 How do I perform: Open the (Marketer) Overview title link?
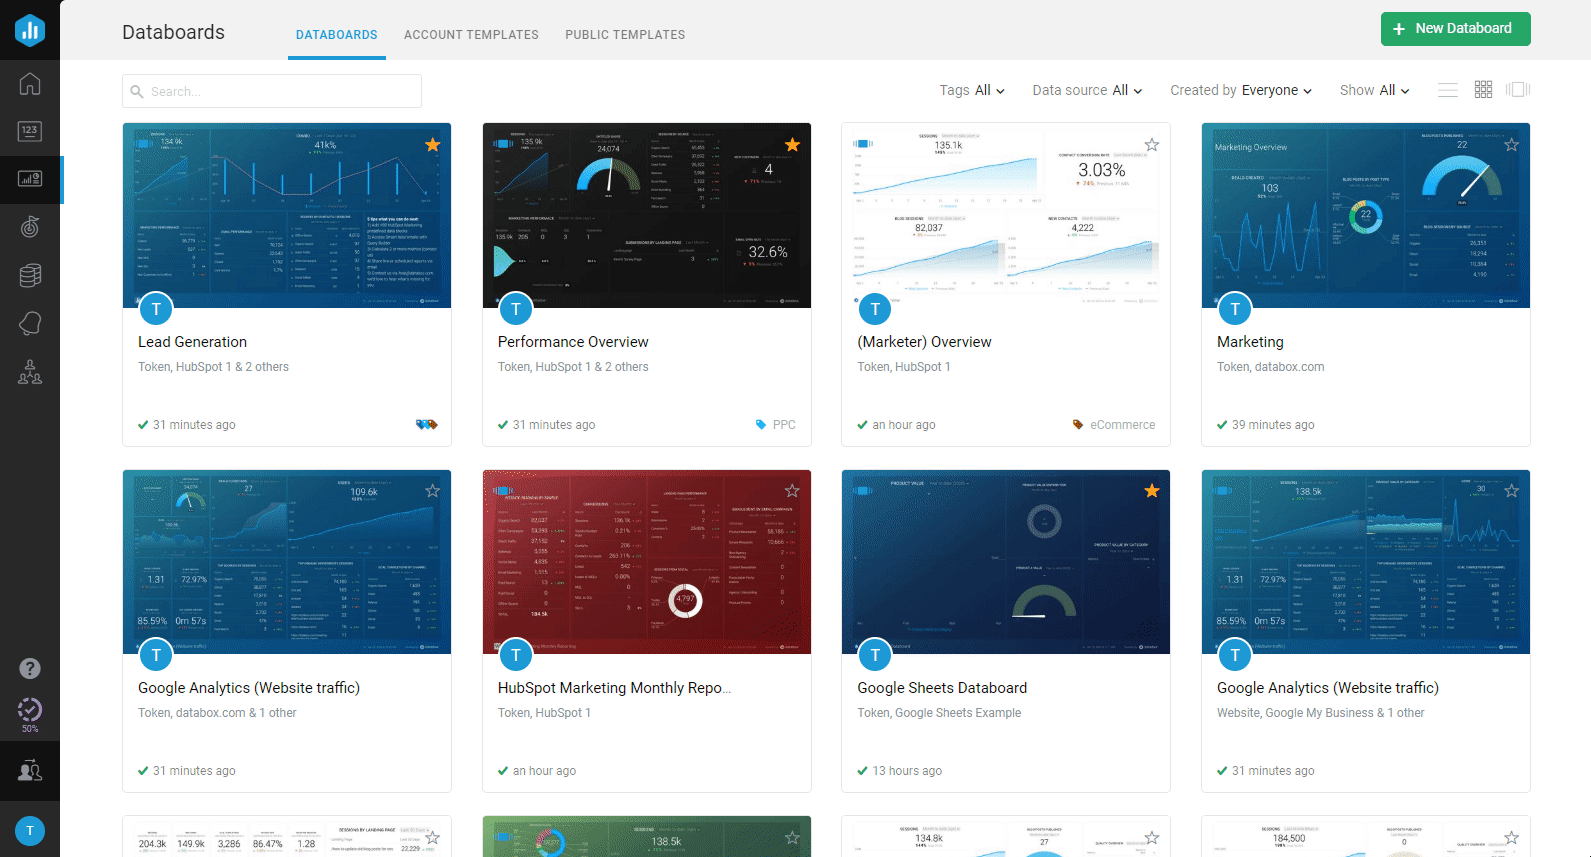point(924,342)
